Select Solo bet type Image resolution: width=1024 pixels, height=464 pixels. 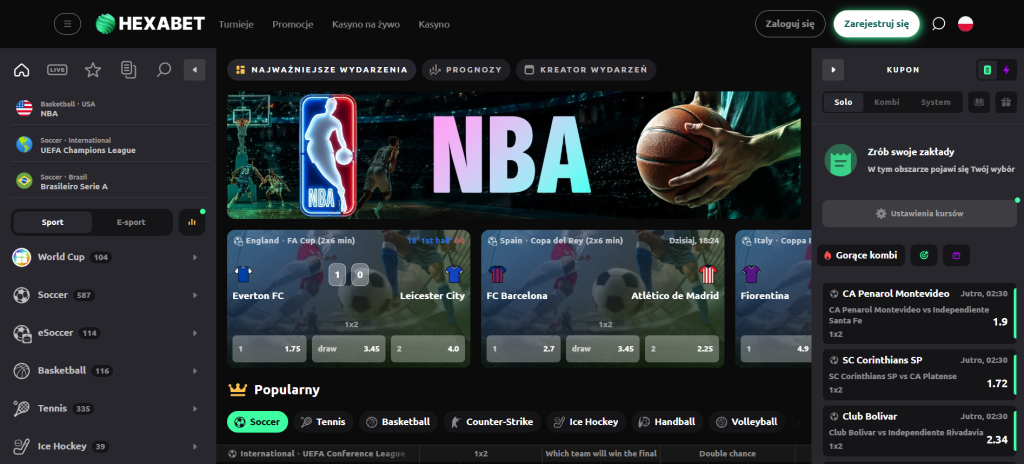[x=843, y=103]
